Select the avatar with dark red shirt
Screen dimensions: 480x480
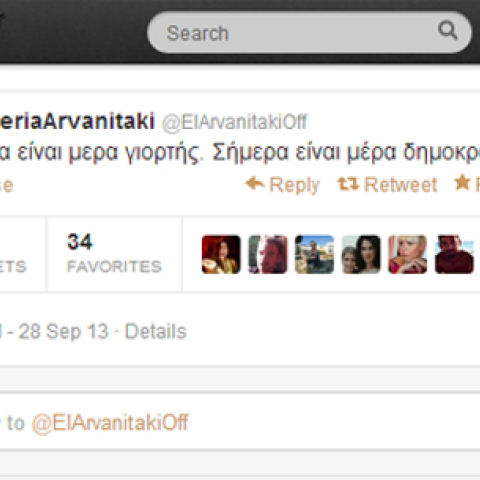point(454,254)
